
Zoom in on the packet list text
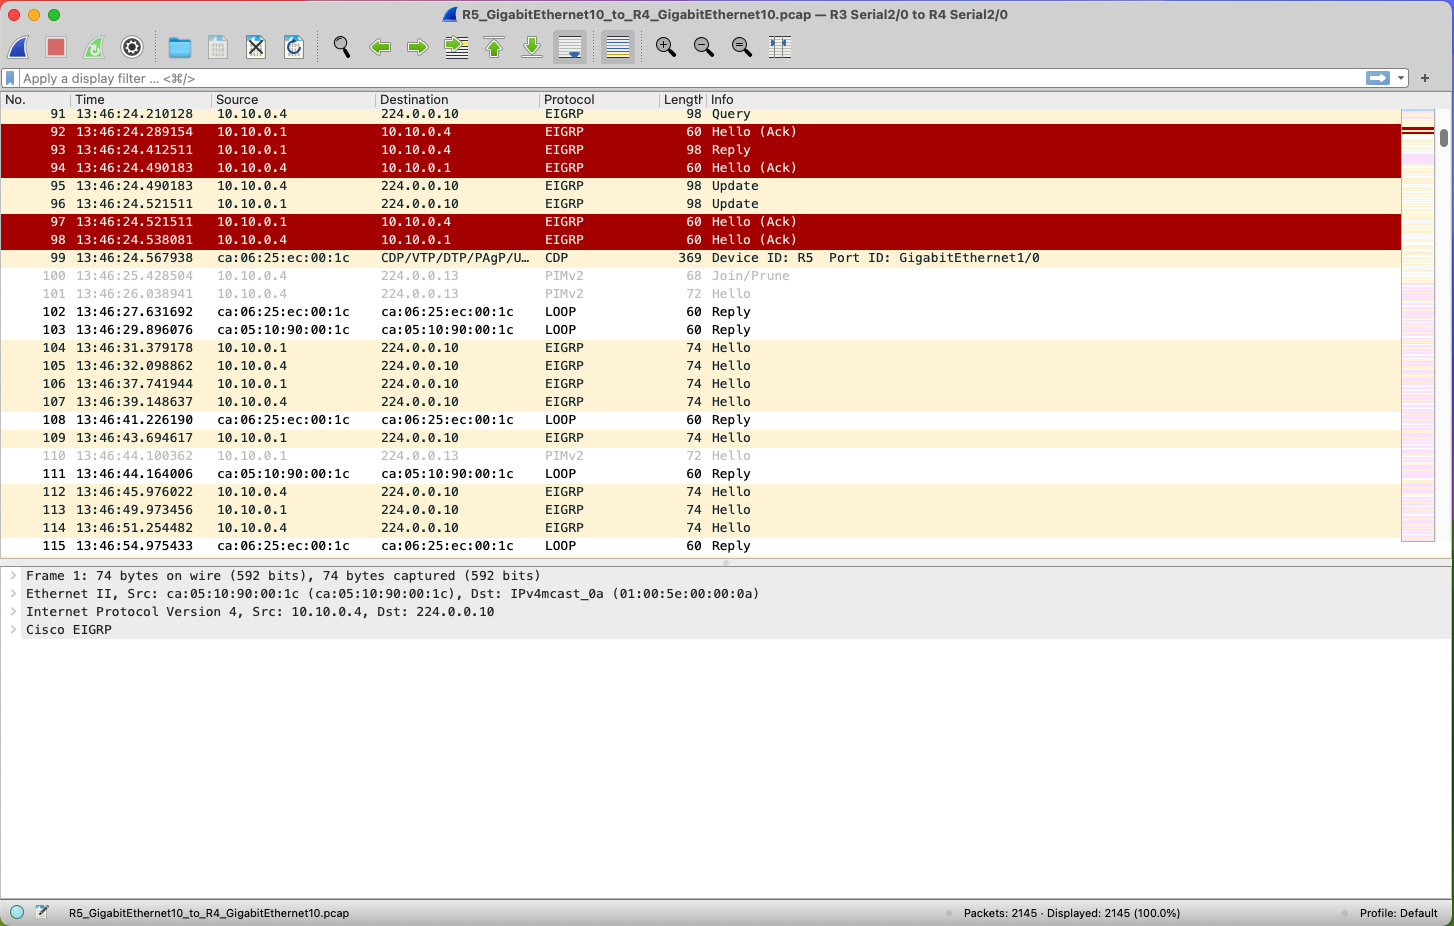point(665,47)
